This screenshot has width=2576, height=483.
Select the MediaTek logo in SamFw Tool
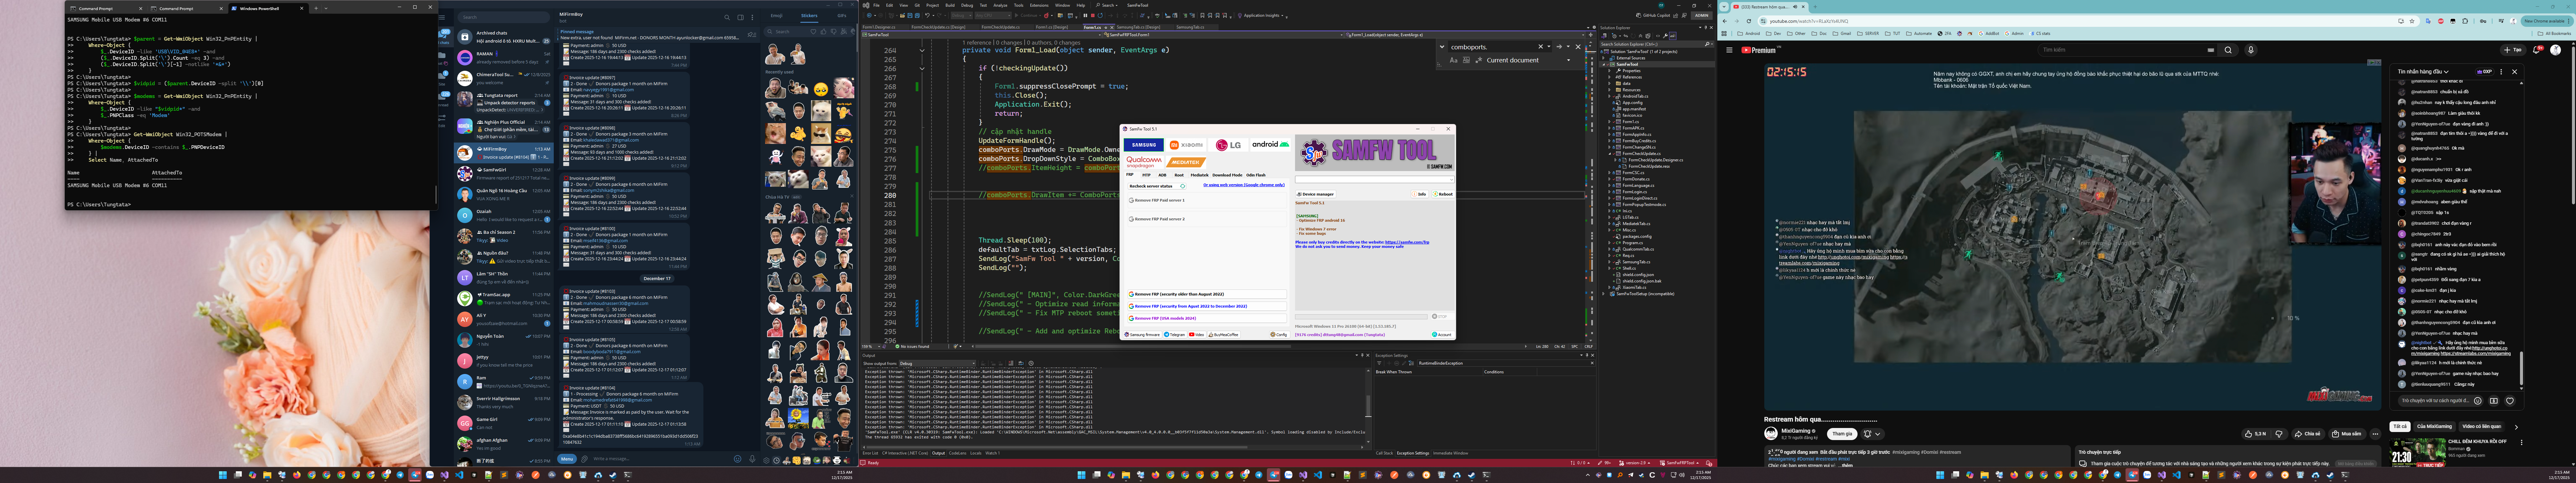click(x=1186, y=162)
